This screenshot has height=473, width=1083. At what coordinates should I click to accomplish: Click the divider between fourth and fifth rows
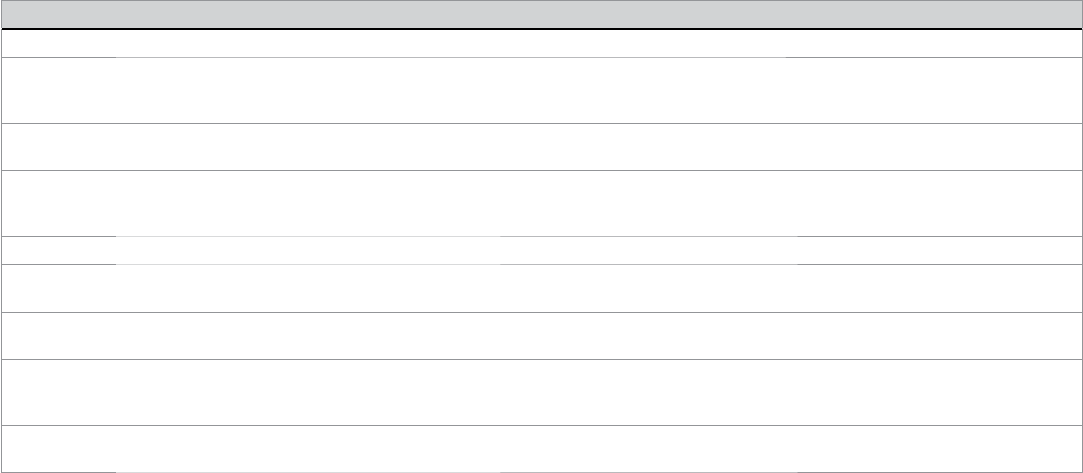coord(541,236)
